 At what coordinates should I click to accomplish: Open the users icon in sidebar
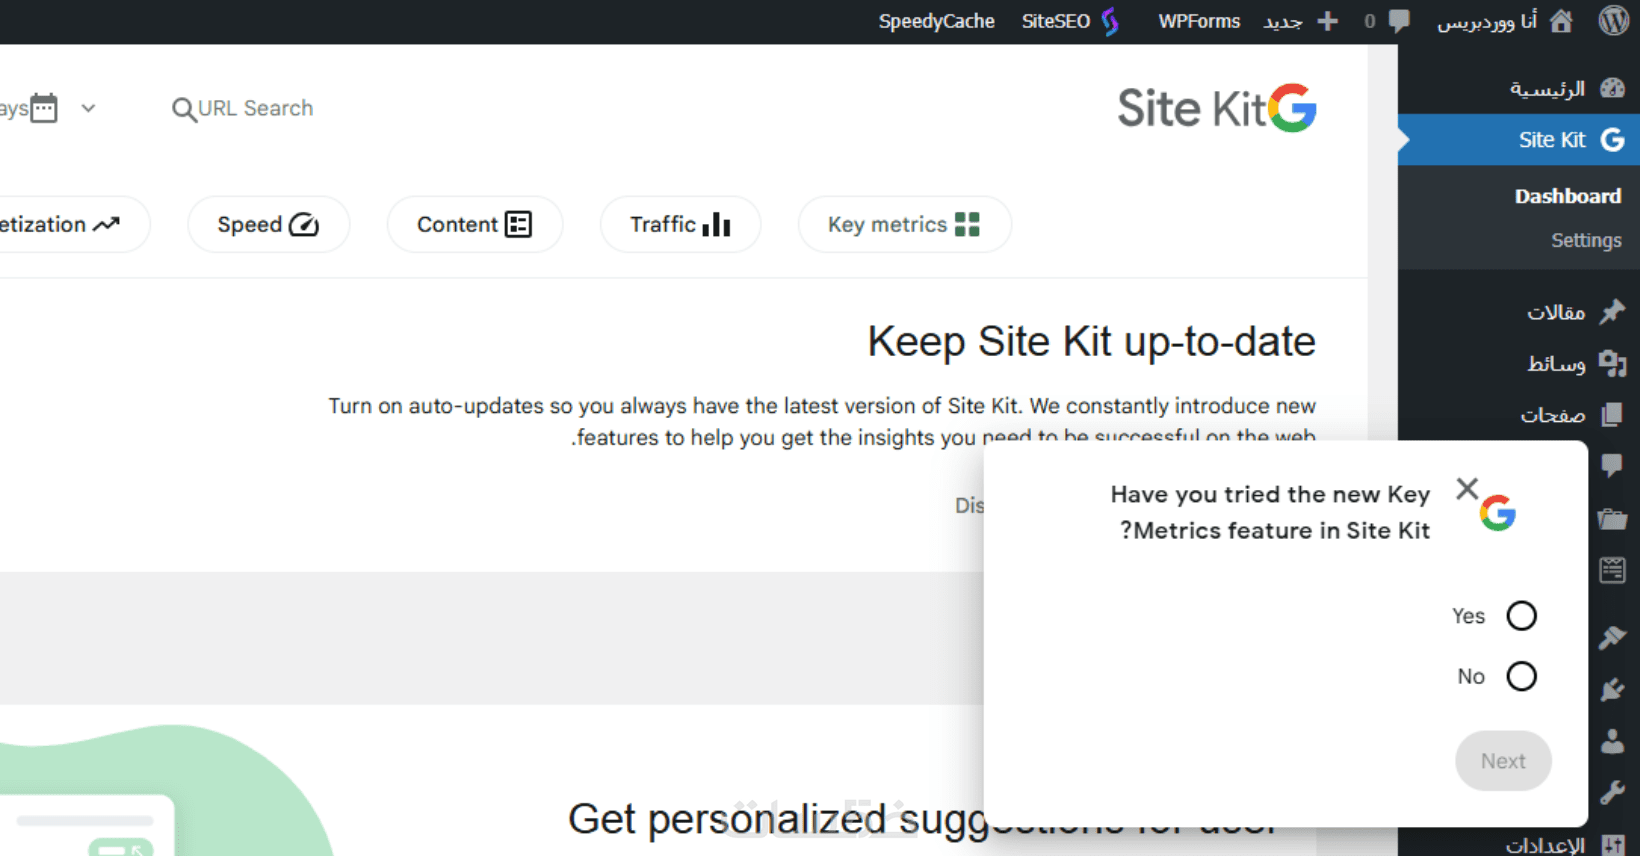1612,741
